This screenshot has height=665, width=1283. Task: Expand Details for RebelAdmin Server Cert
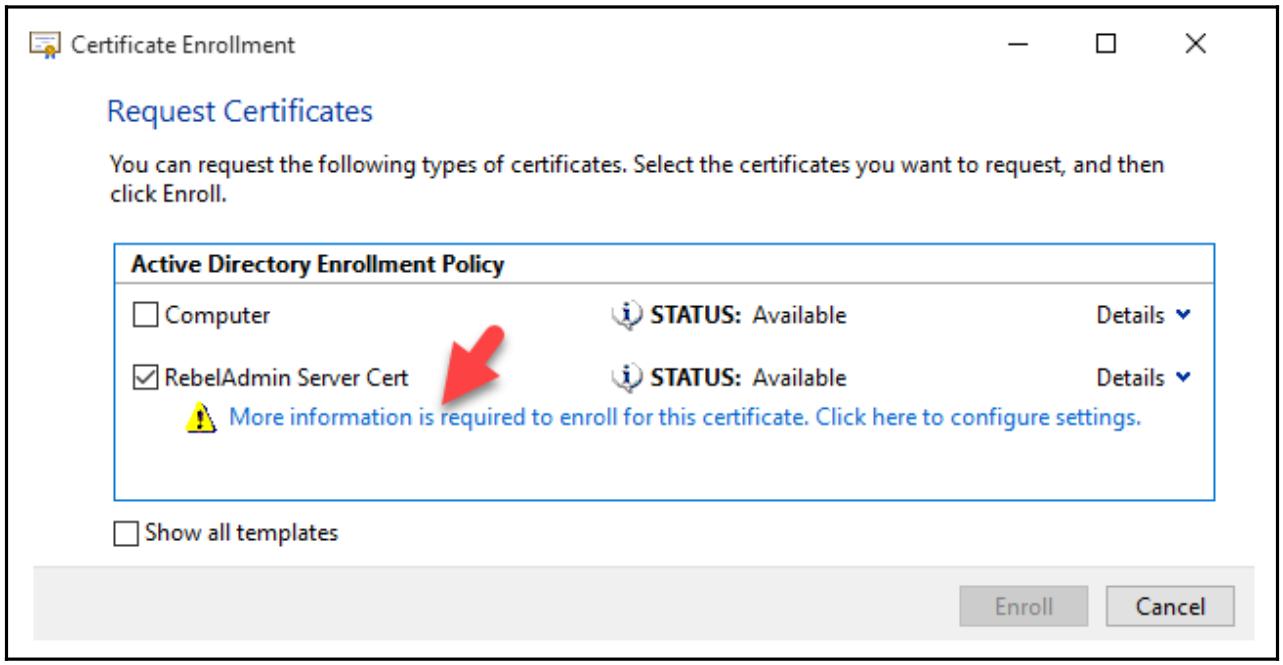tap(1144, 378)
